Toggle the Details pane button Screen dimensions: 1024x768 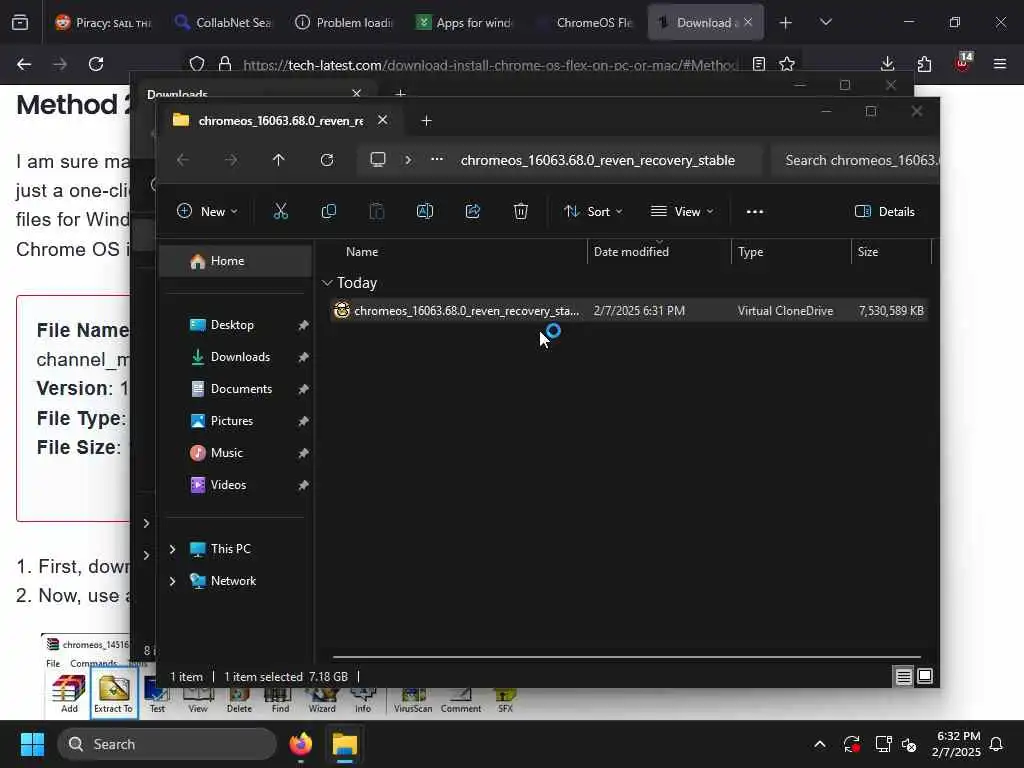coord(885,212)
